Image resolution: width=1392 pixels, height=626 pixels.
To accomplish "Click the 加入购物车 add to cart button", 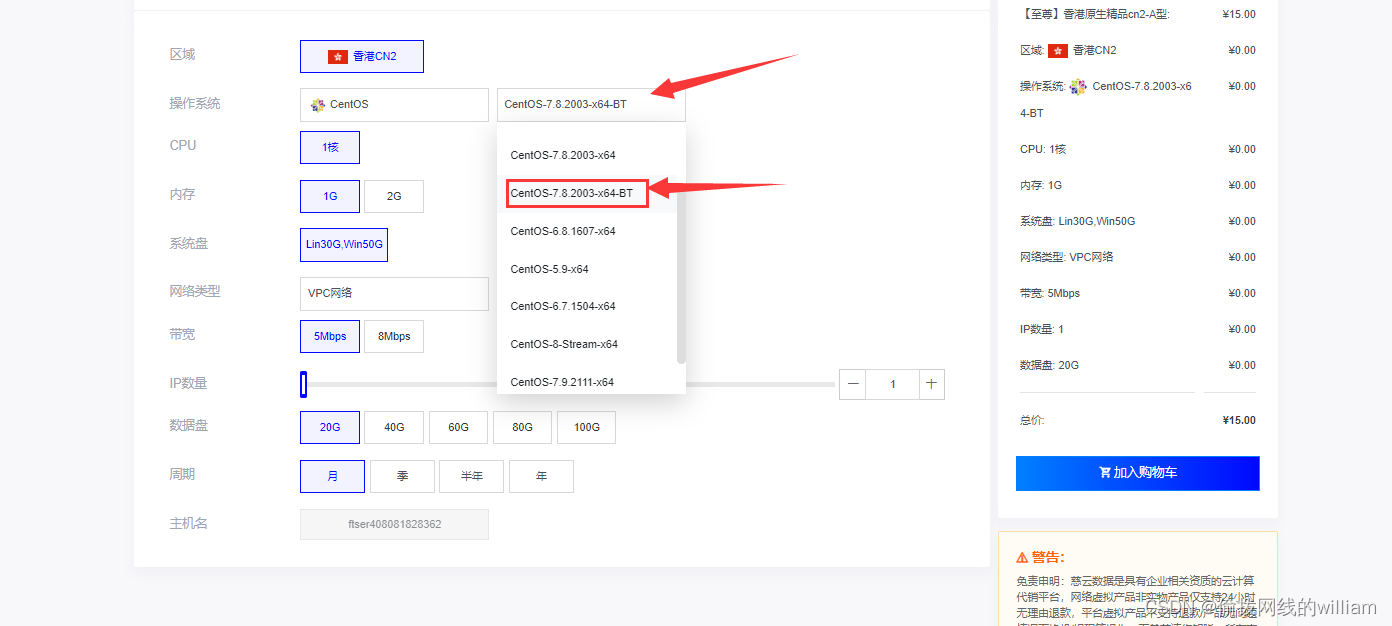I will tap(1137, 473).
